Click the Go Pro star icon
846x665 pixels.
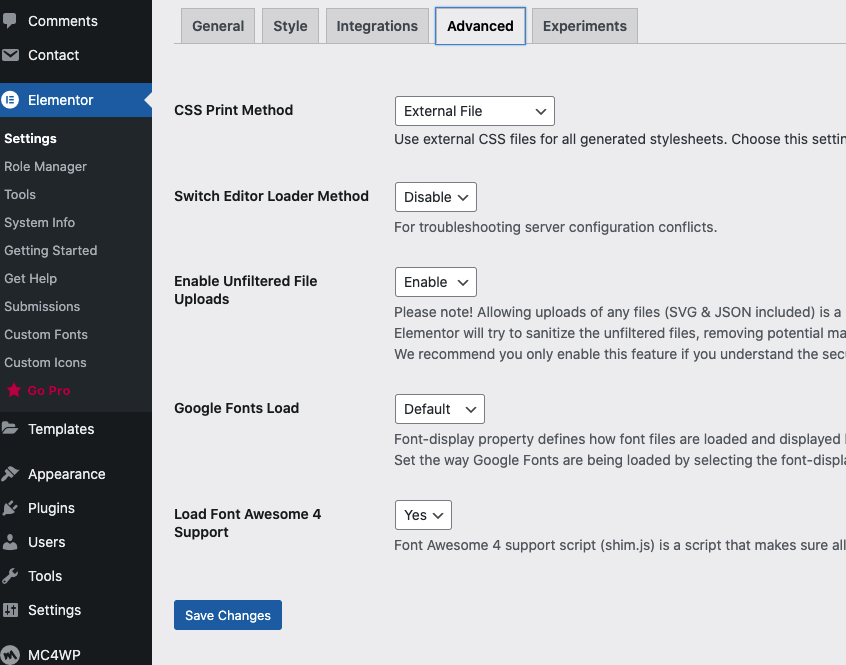coord(14,391)
